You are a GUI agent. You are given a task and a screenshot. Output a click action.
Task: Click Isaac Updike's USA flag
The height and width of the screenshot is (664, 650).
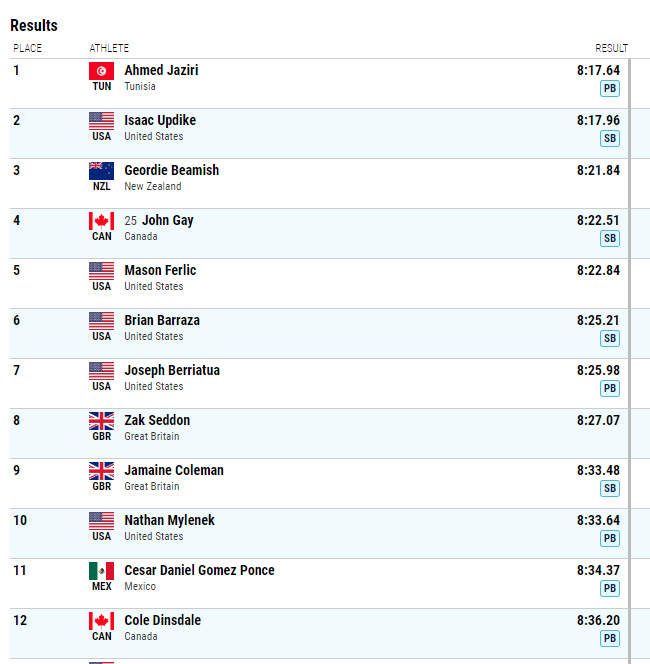coord(101,121)
